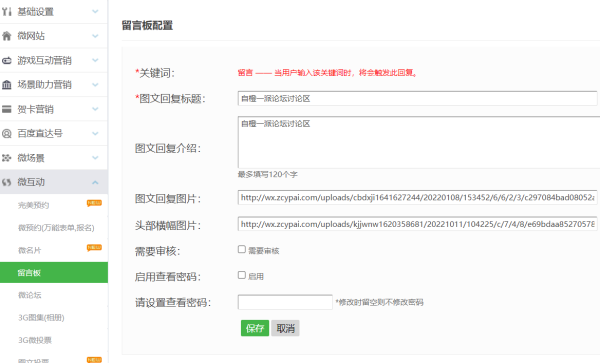Click the 请设置查看密码 password field
The image size is (600, 363).
coord(285,302)
